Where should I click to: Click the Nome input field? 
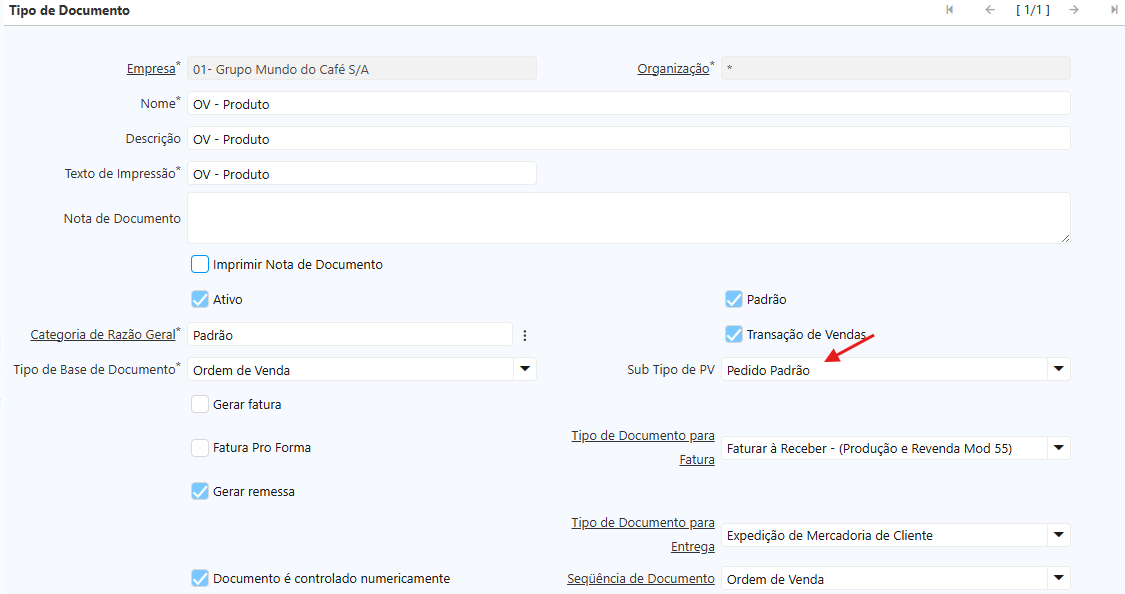click(628, 104)
